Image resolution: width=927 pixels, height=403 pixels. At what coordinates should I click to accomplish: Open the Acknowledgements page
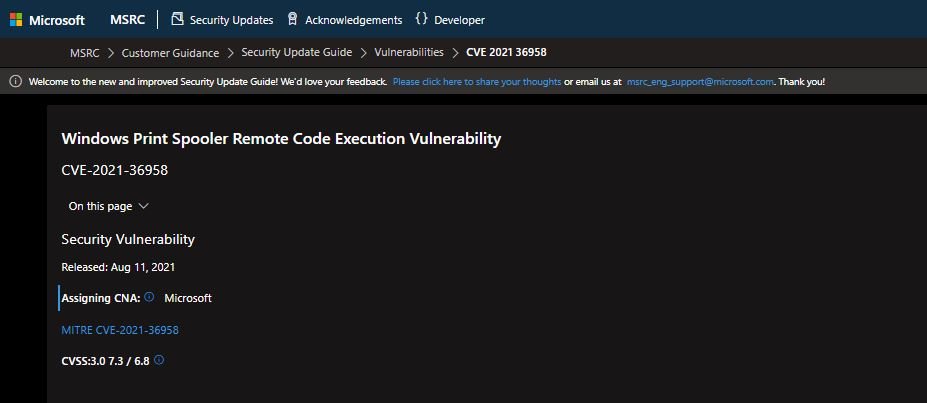coord(354,20)
